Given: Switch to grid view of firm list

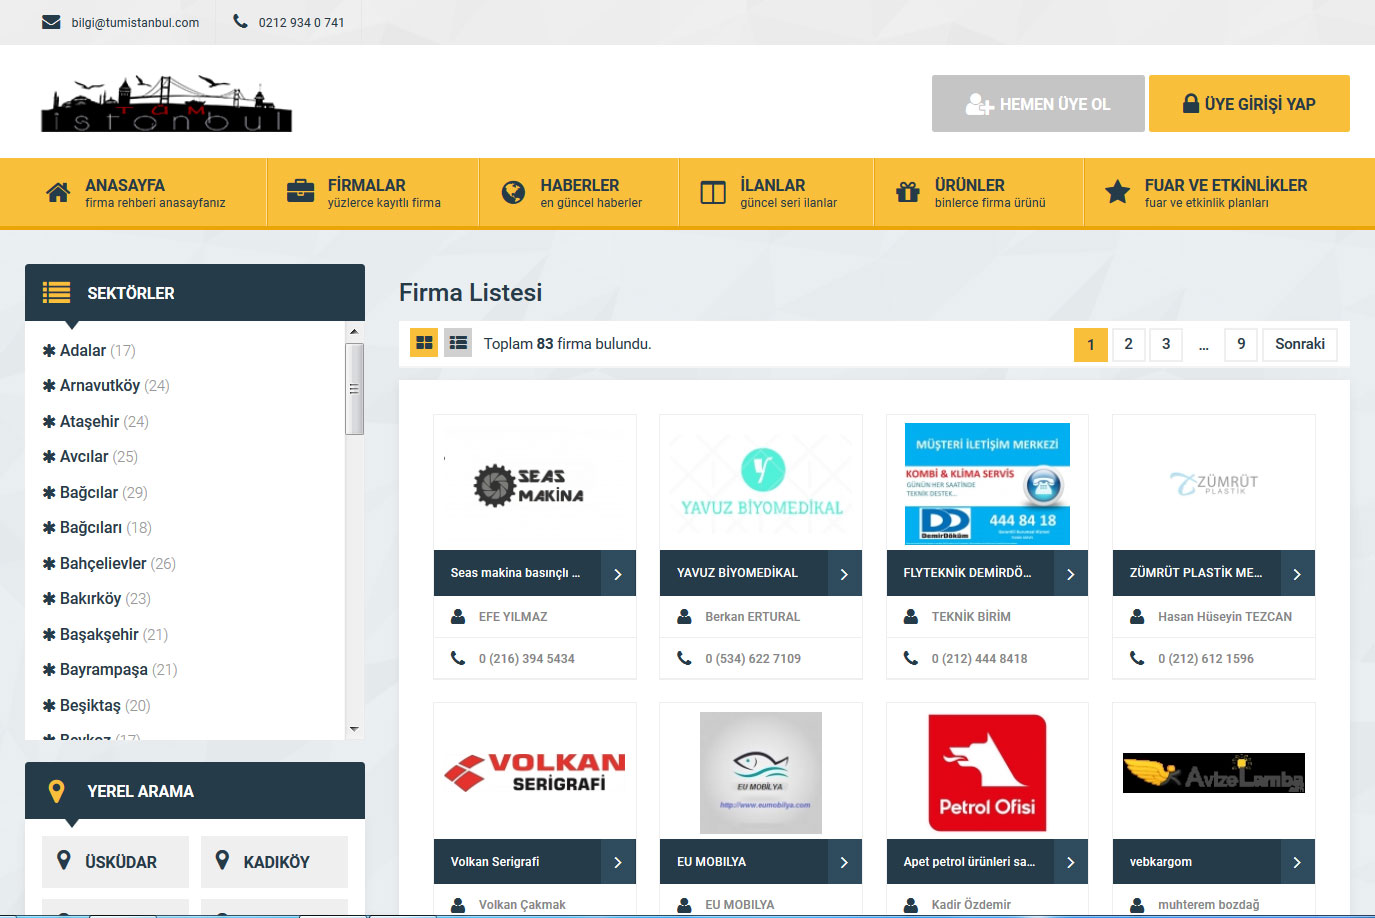Looking at the screenshot, I should 424,343.
